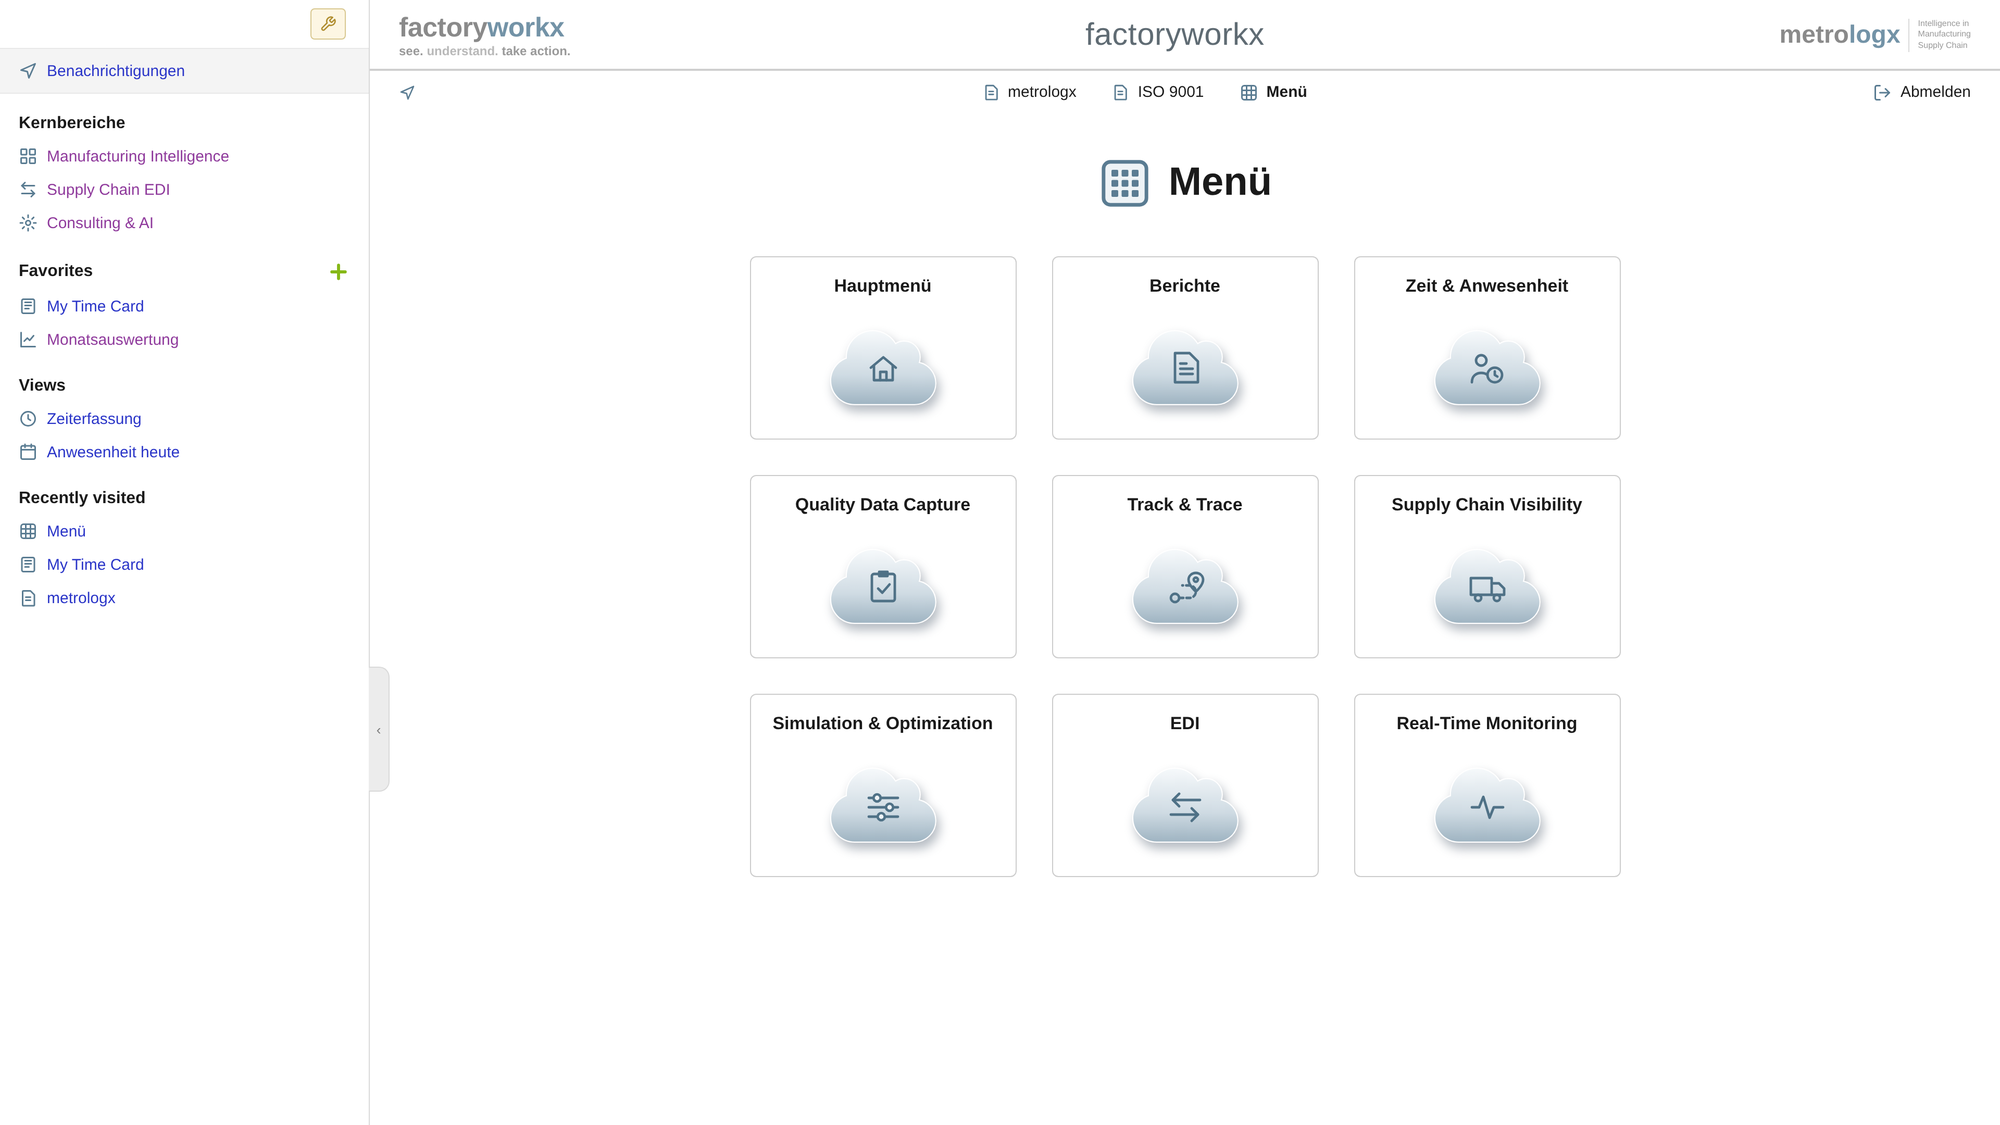Screen dimensions: 2000x1125
Task: Click the document icon beside Favorites My Time Card
Action: click(28, 306)
